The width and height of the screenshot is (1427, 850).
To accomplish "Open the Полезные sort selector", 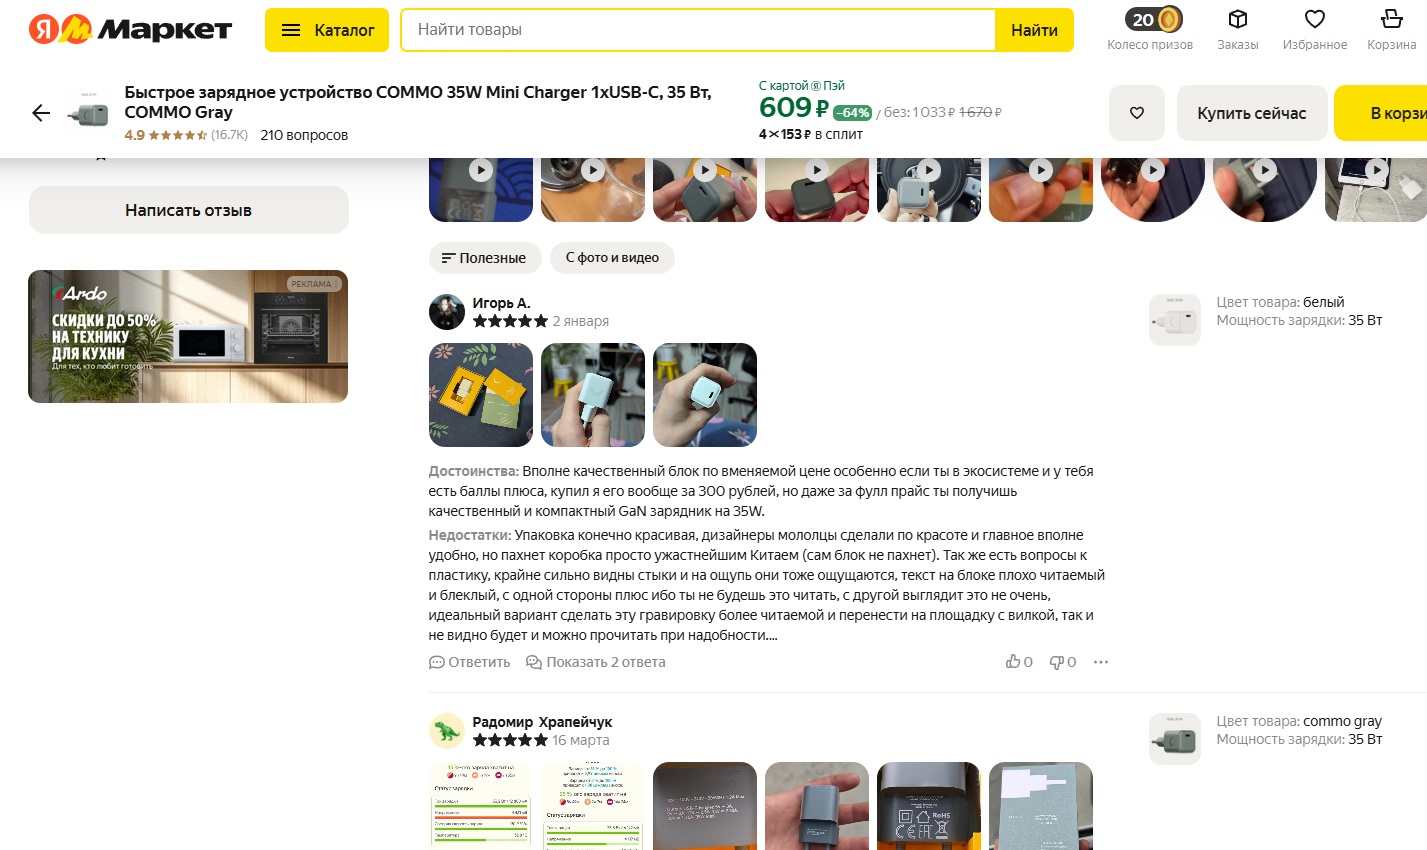I will [x=485, y=258].
